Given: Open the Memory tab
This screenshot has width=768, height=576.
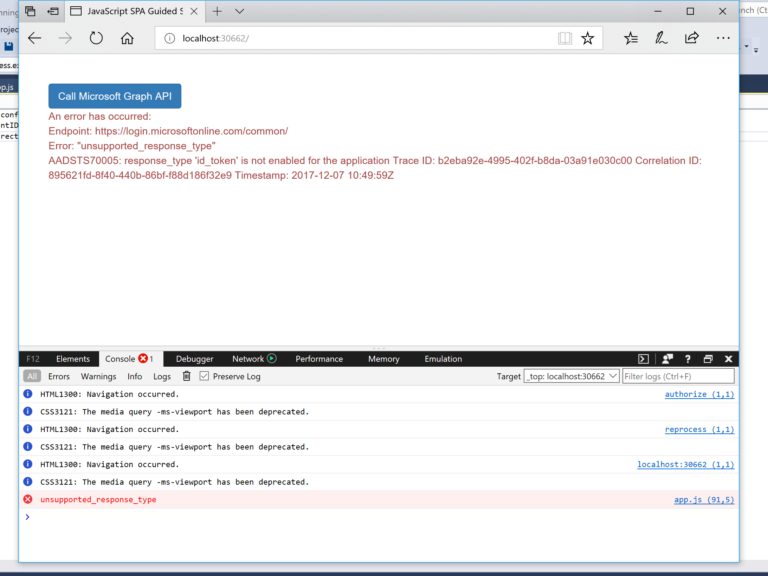Looking at the screenshot, I should [x=384, y=359].
